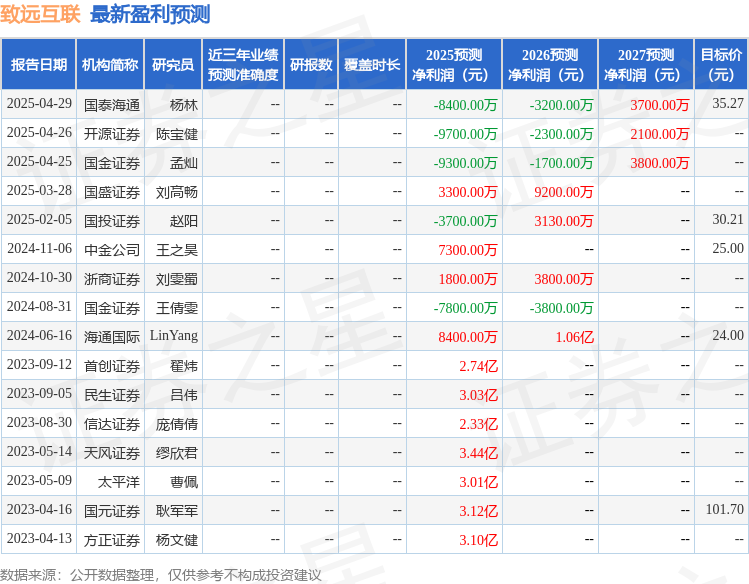Screen dimensions: 749x584
Task: Select target price 25.00
Action: [728, 249]
